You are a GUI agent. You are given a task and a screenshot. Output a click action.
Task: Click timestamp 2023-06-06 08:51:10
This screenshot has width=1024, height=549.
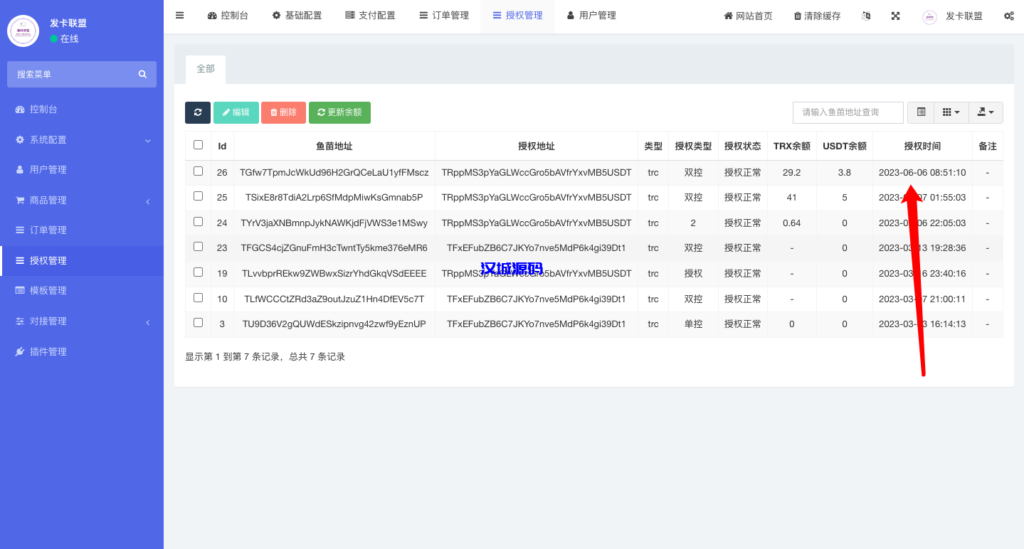click(922, 172)
